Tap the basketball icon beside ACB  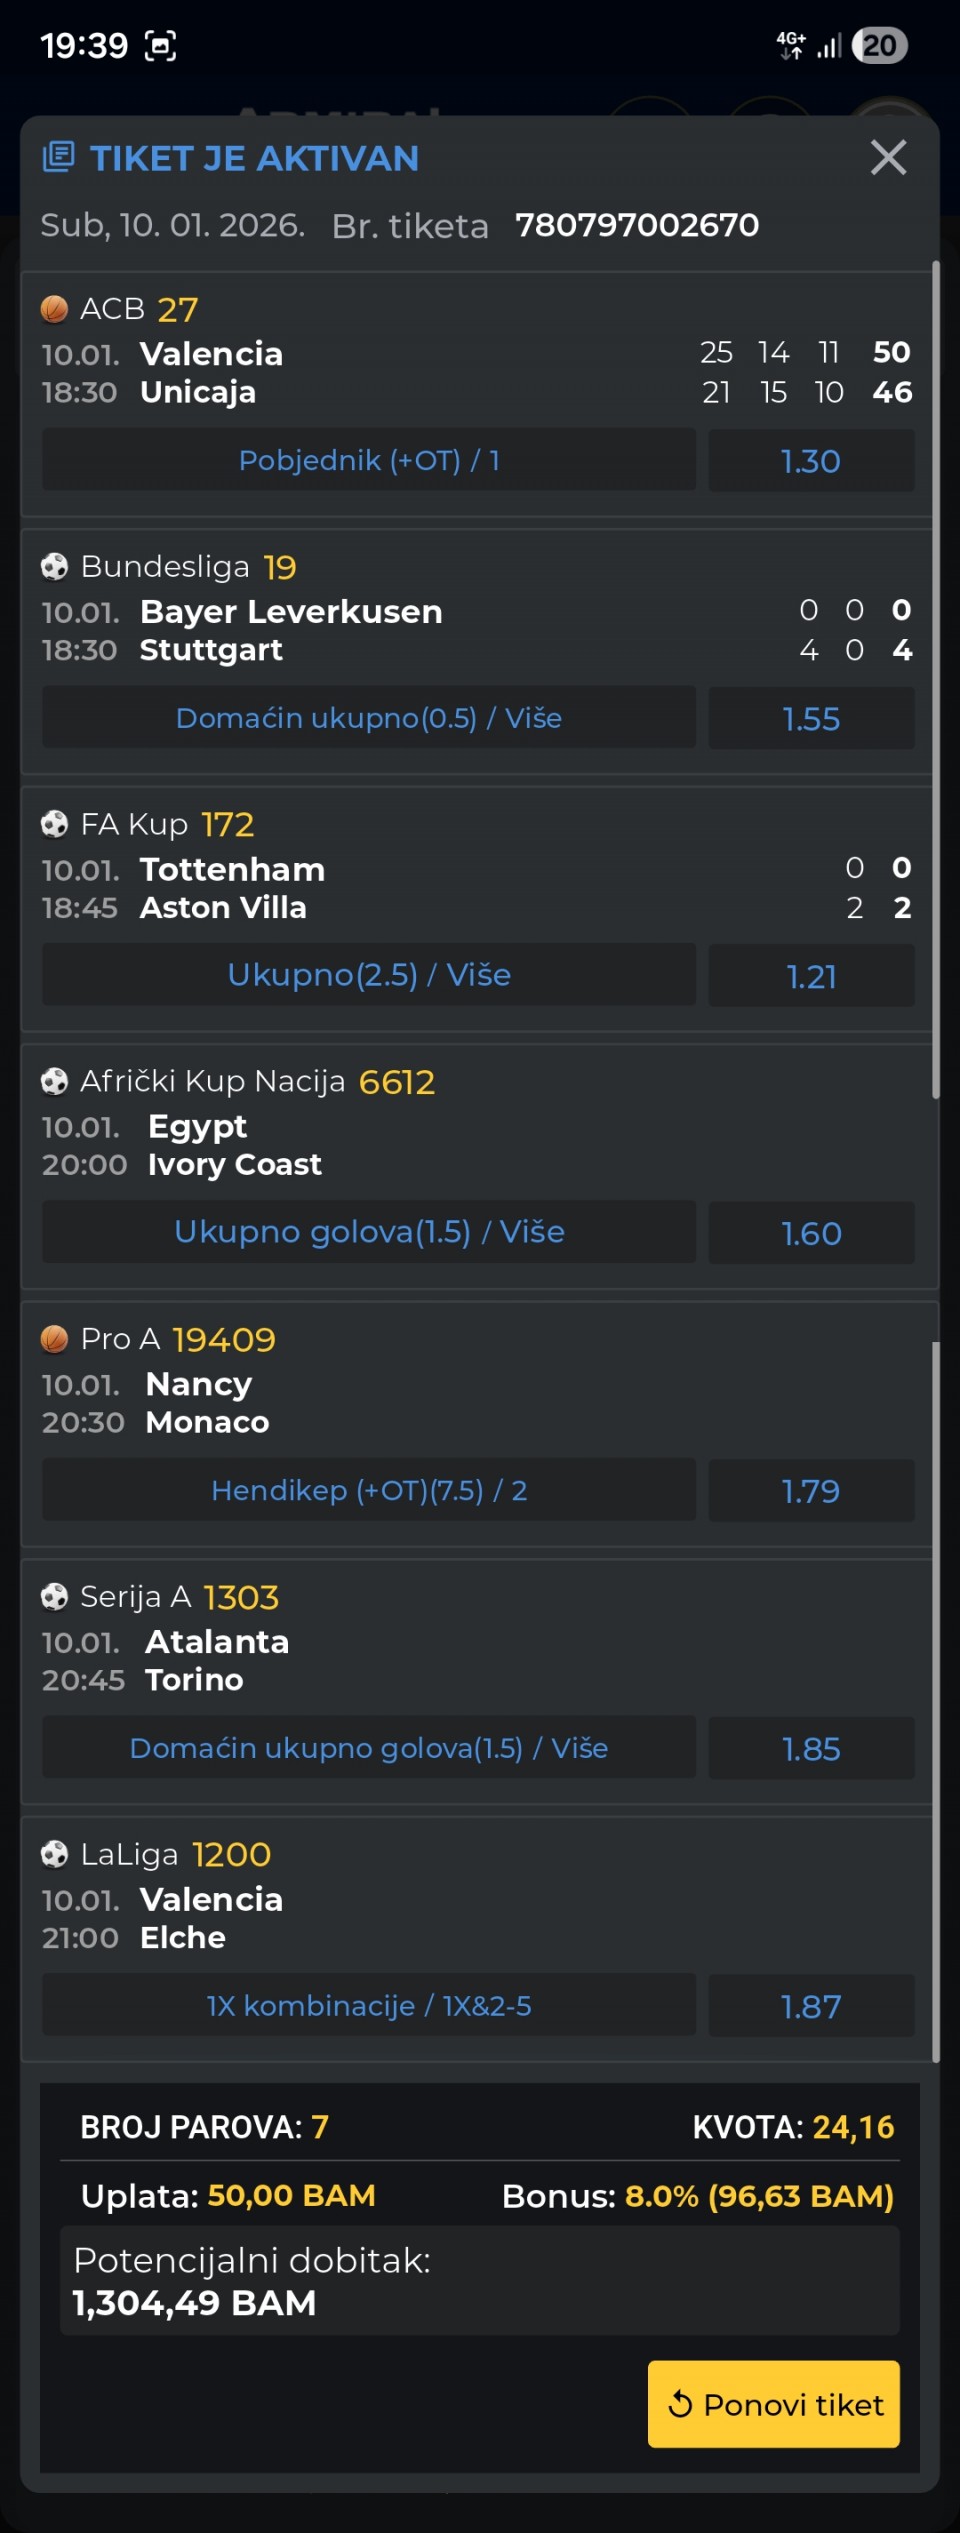pos(54,309)
